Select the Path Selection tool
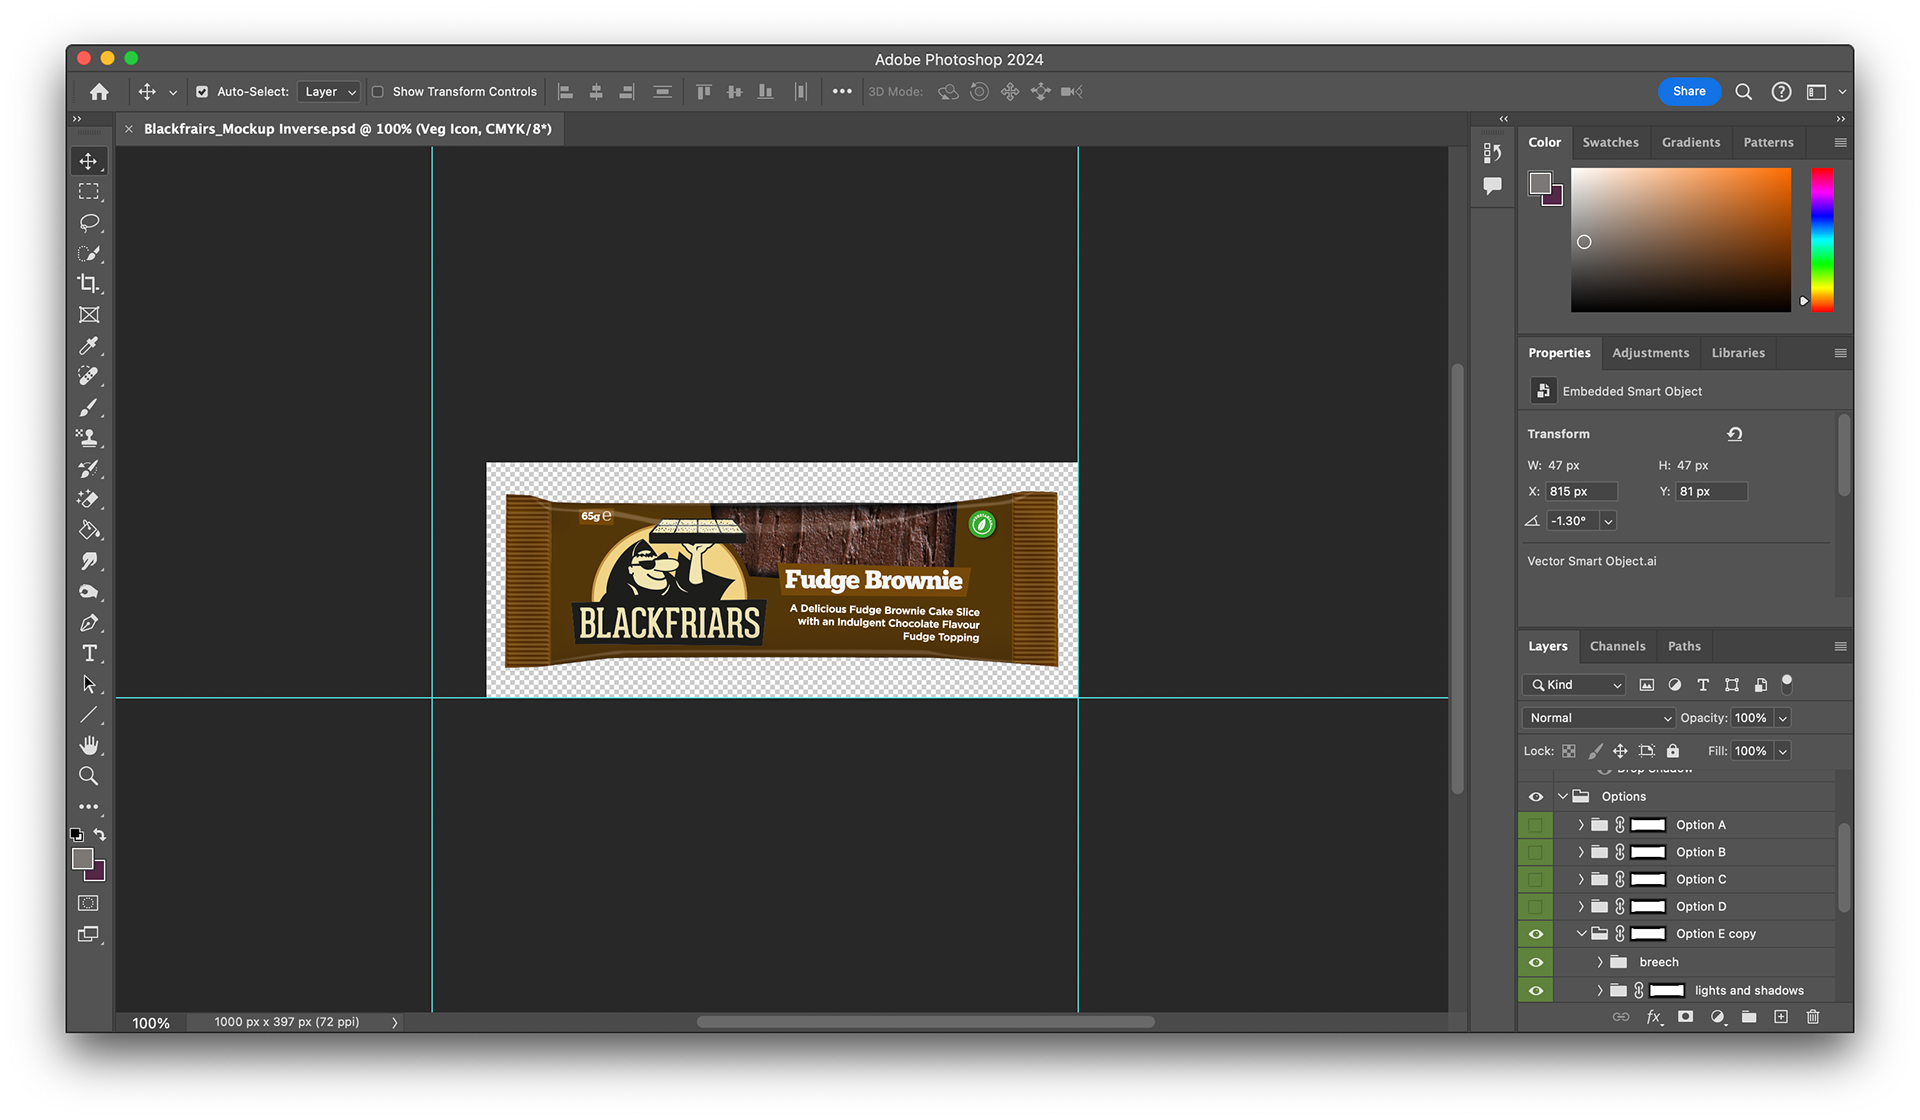The width and height of the screenshot is (1920, 1120). 89,684
